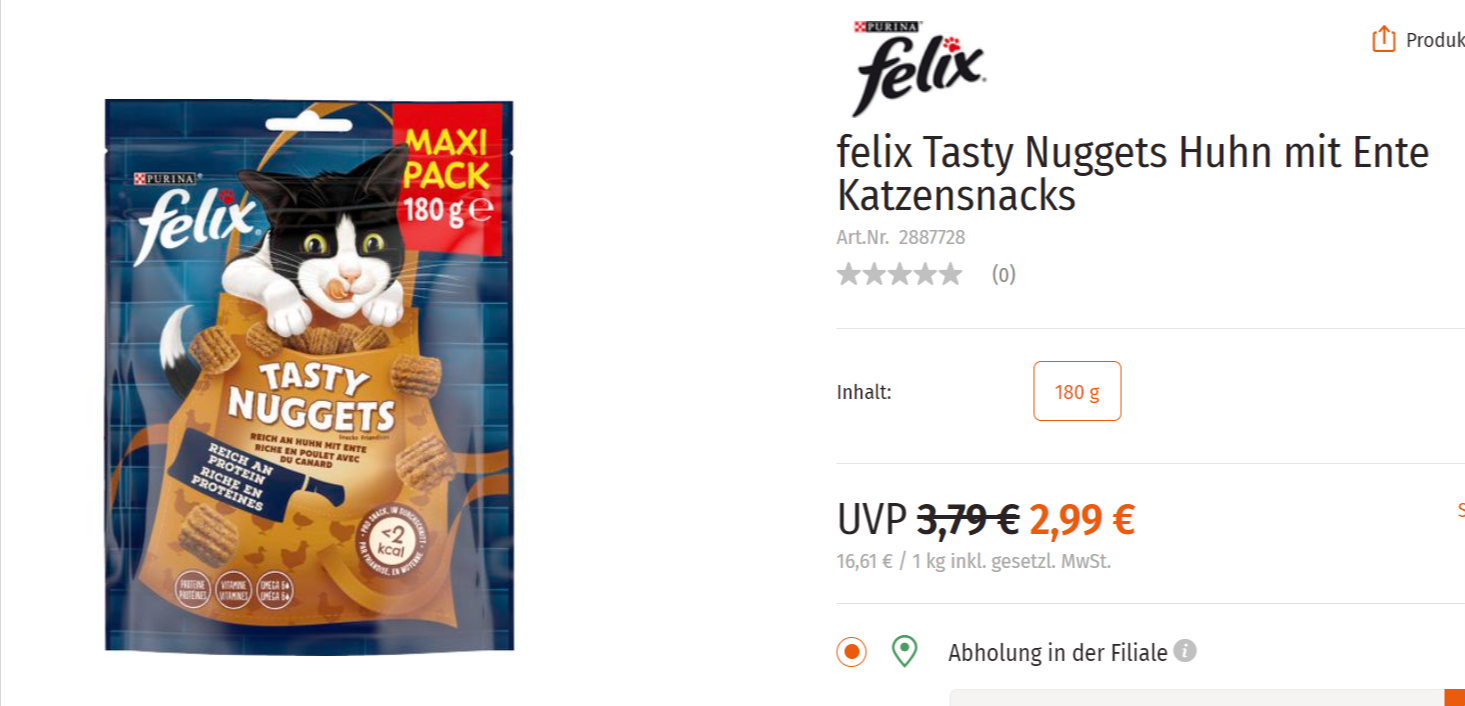Click the Produkt share link text
This screenshot has width=1465, height=706.
coord(1435,40)
